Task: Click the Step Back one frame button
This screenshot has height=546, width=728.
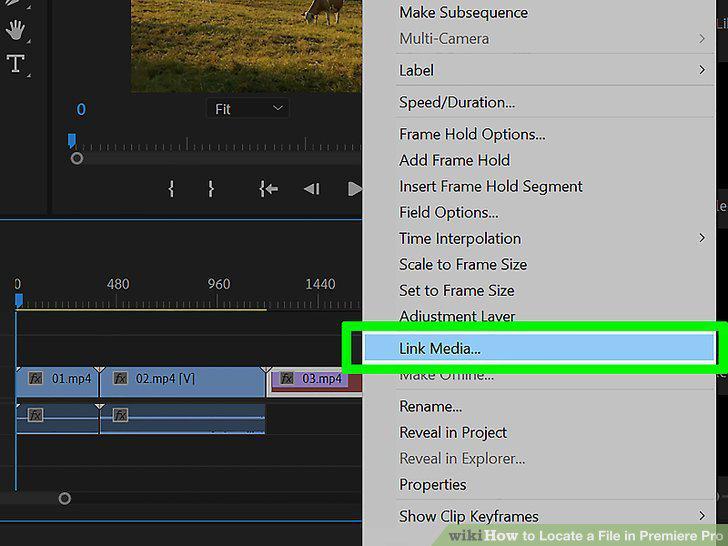Action: coord(312,189)
